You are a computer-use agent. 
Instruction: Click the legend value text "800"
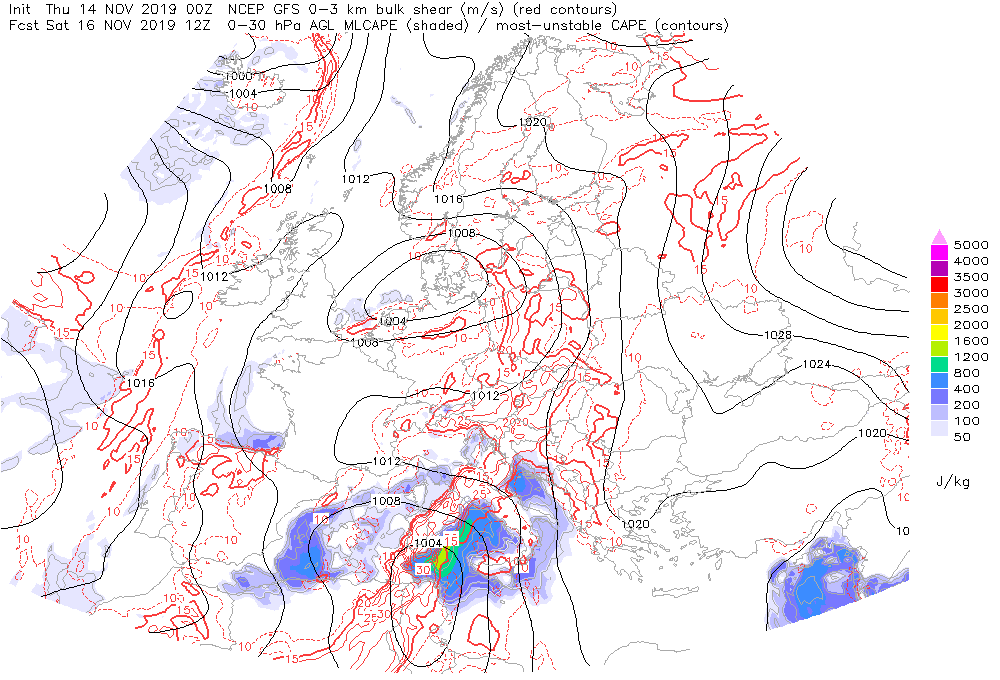(x=967, y=373)
